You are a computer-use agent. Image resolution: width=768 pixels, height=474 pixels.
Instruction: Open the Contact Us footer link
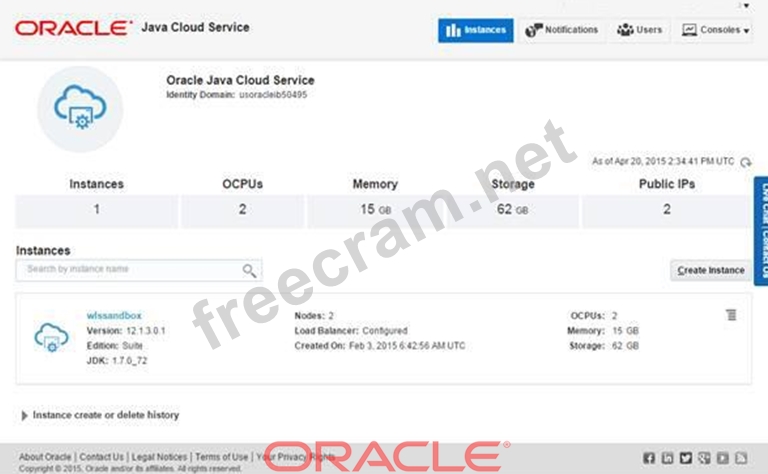[101, 457]
